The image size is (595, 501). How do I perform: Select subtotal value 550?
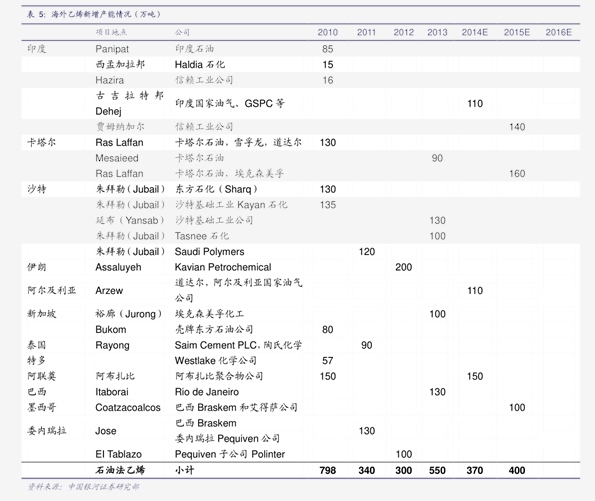[437, 471]
